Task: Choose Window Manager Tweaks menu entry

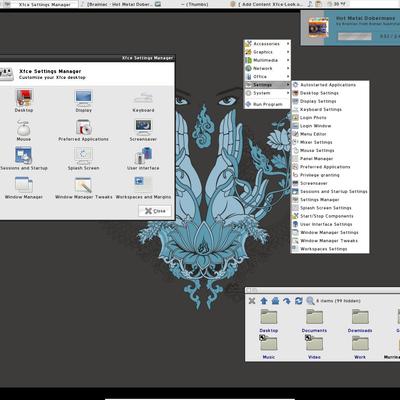Action: 330,241
